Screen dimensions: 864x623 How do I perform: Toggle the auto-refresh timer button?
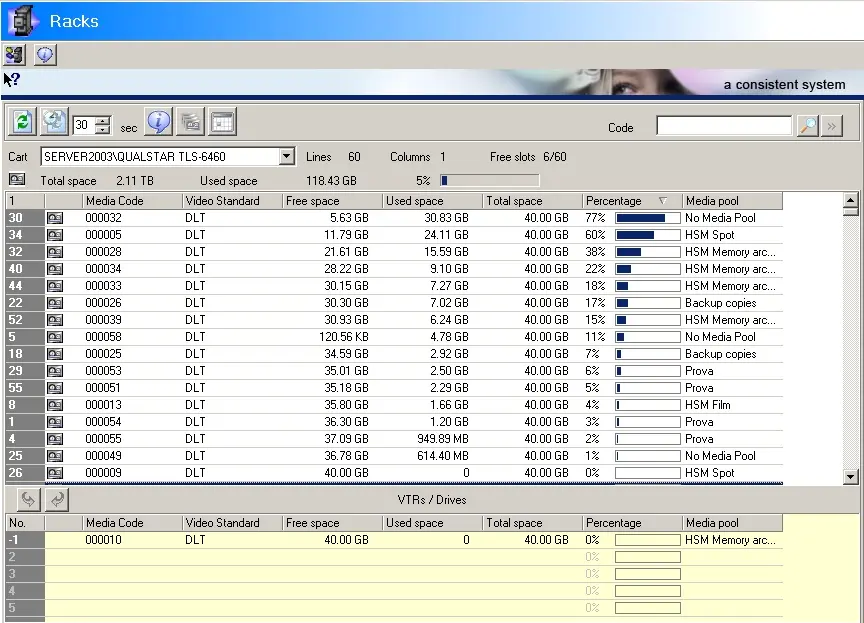55,122
